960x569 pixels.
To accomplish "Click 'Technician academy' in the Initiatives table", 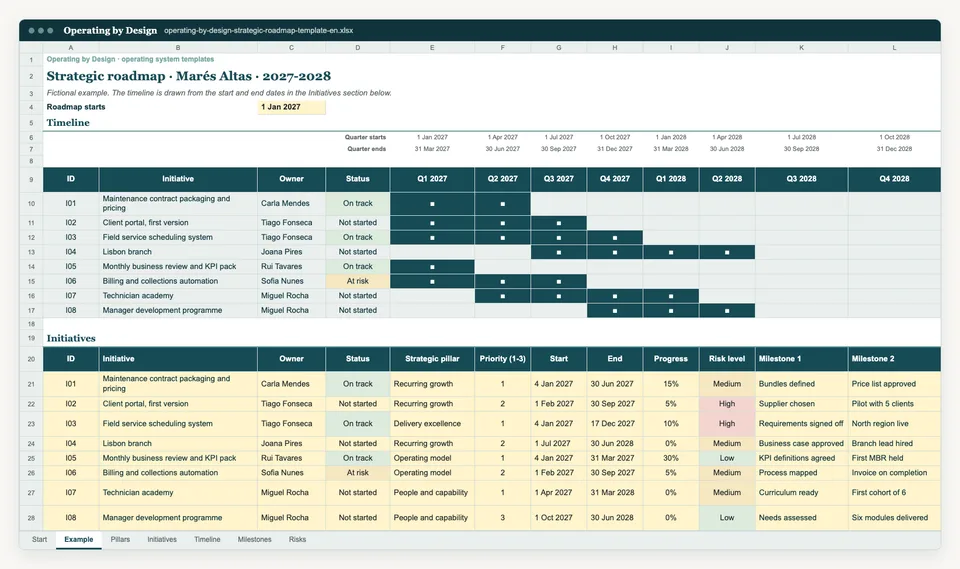I will pos(178,493).
